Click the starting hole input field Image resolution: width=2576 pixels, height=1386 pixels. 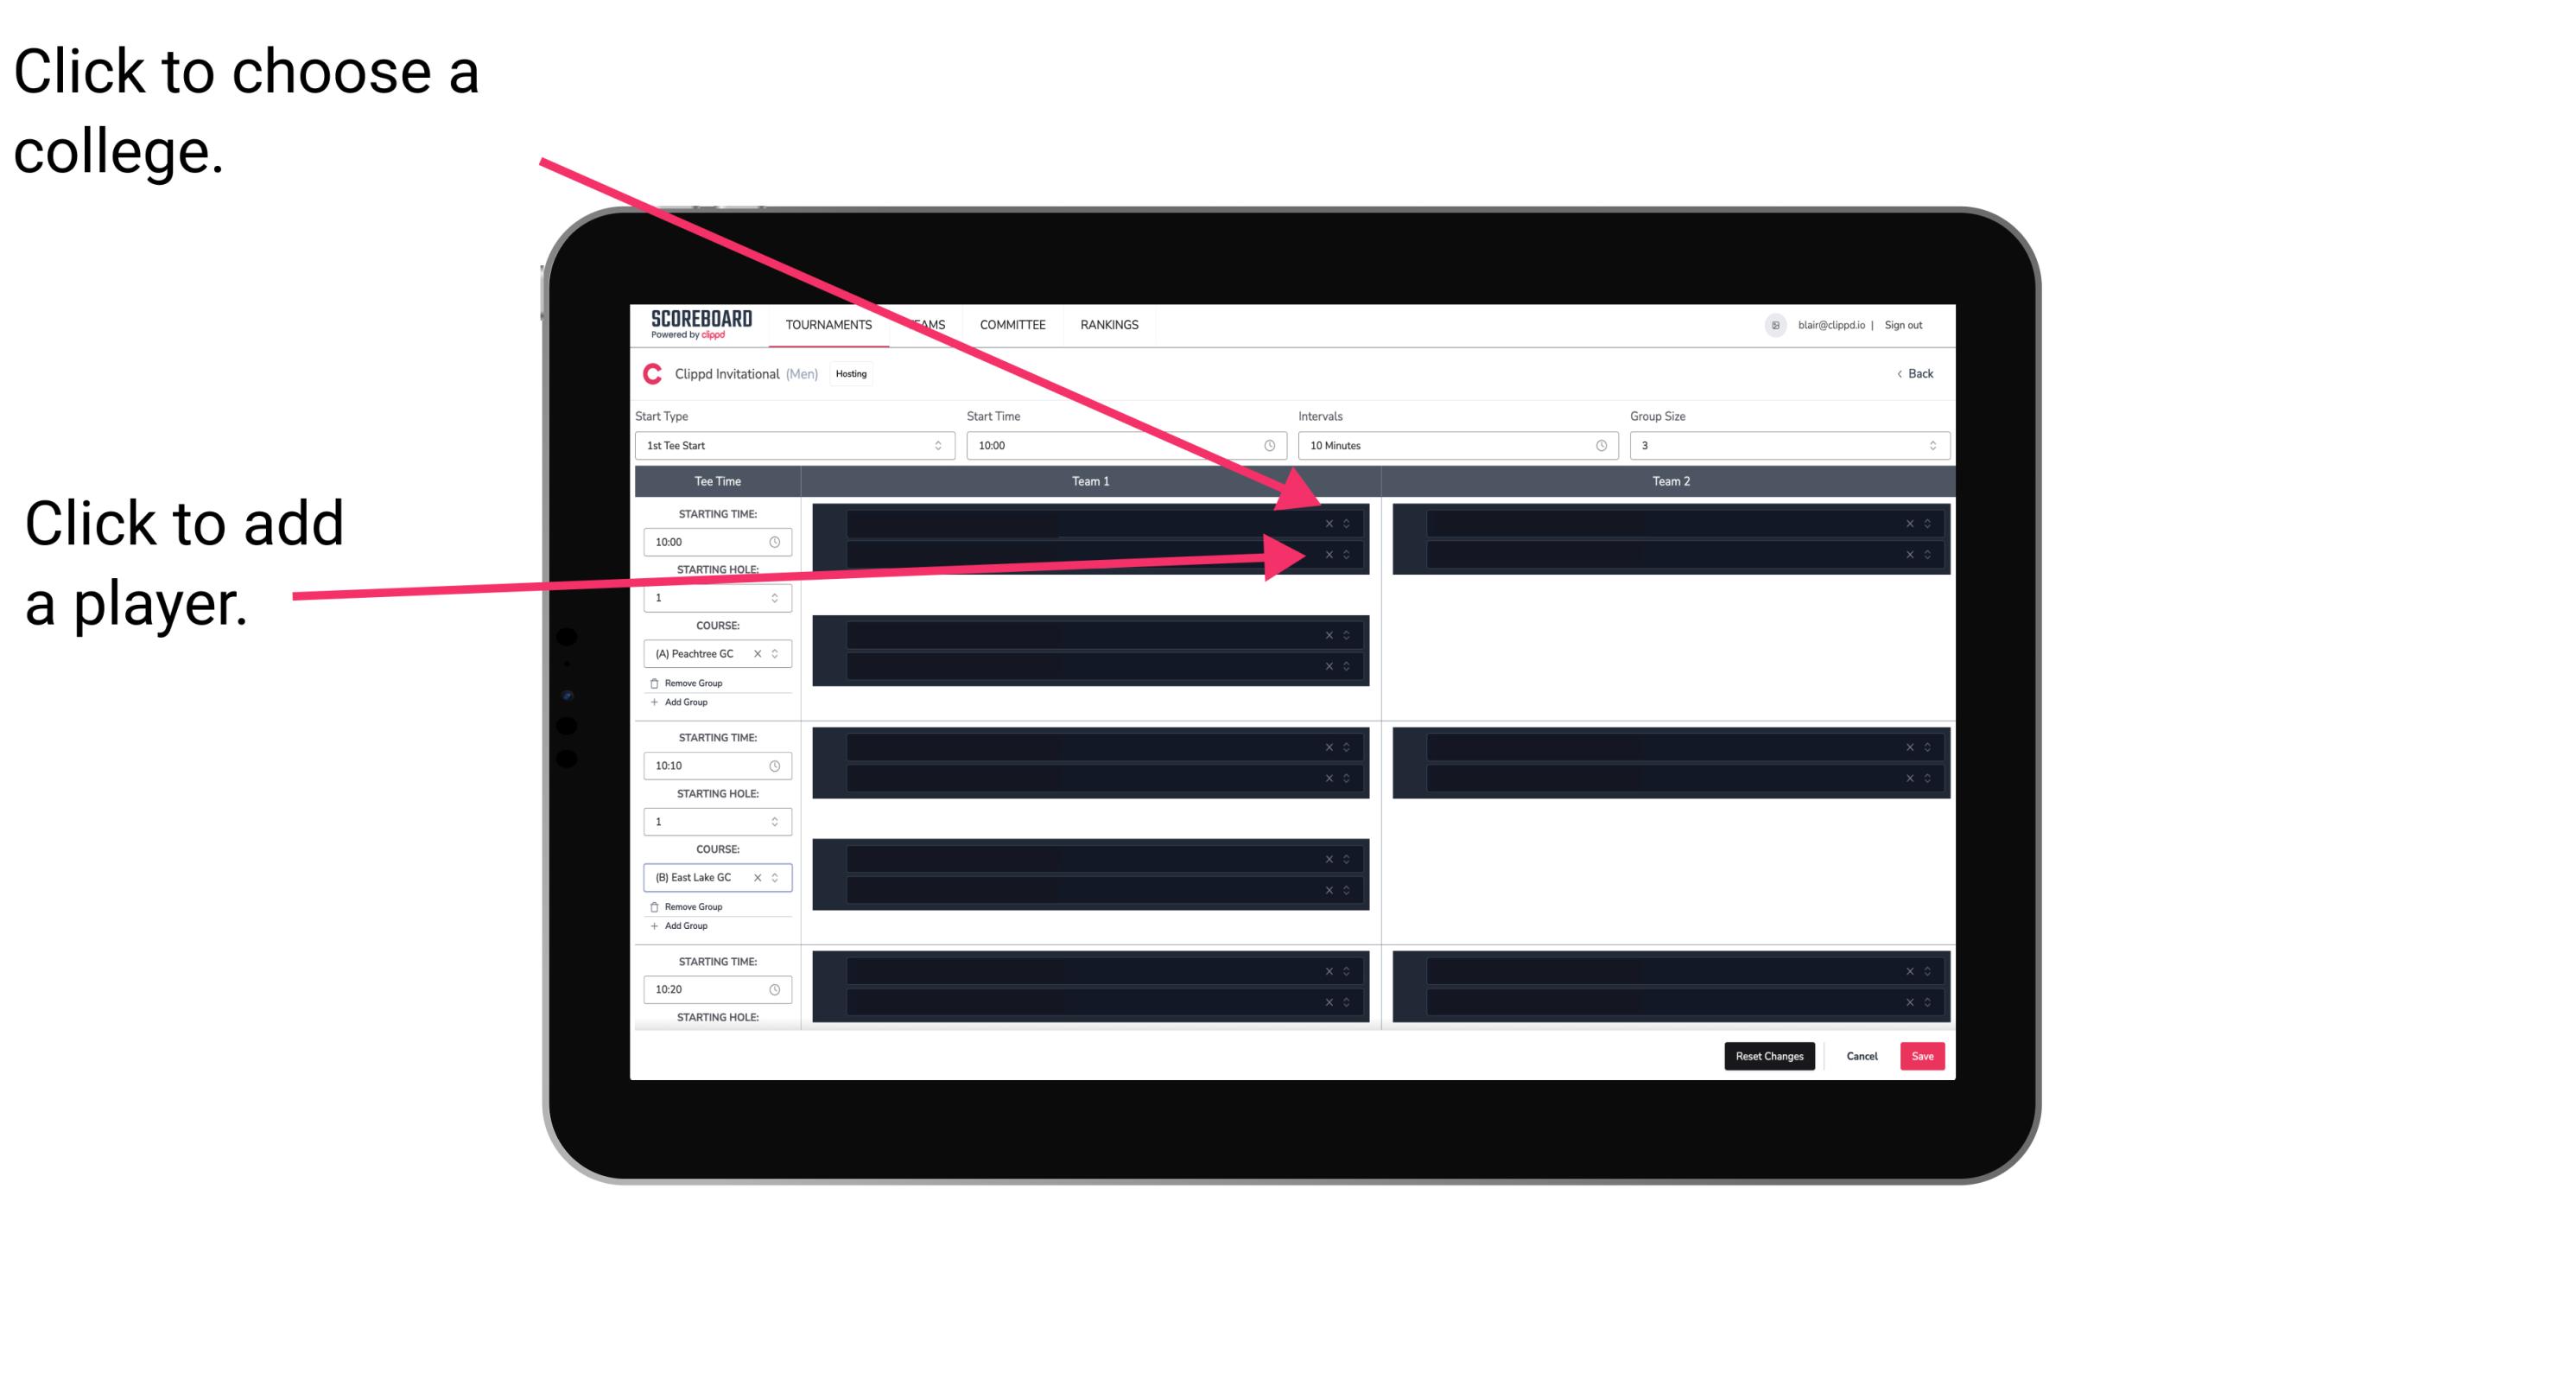point(712,599)
